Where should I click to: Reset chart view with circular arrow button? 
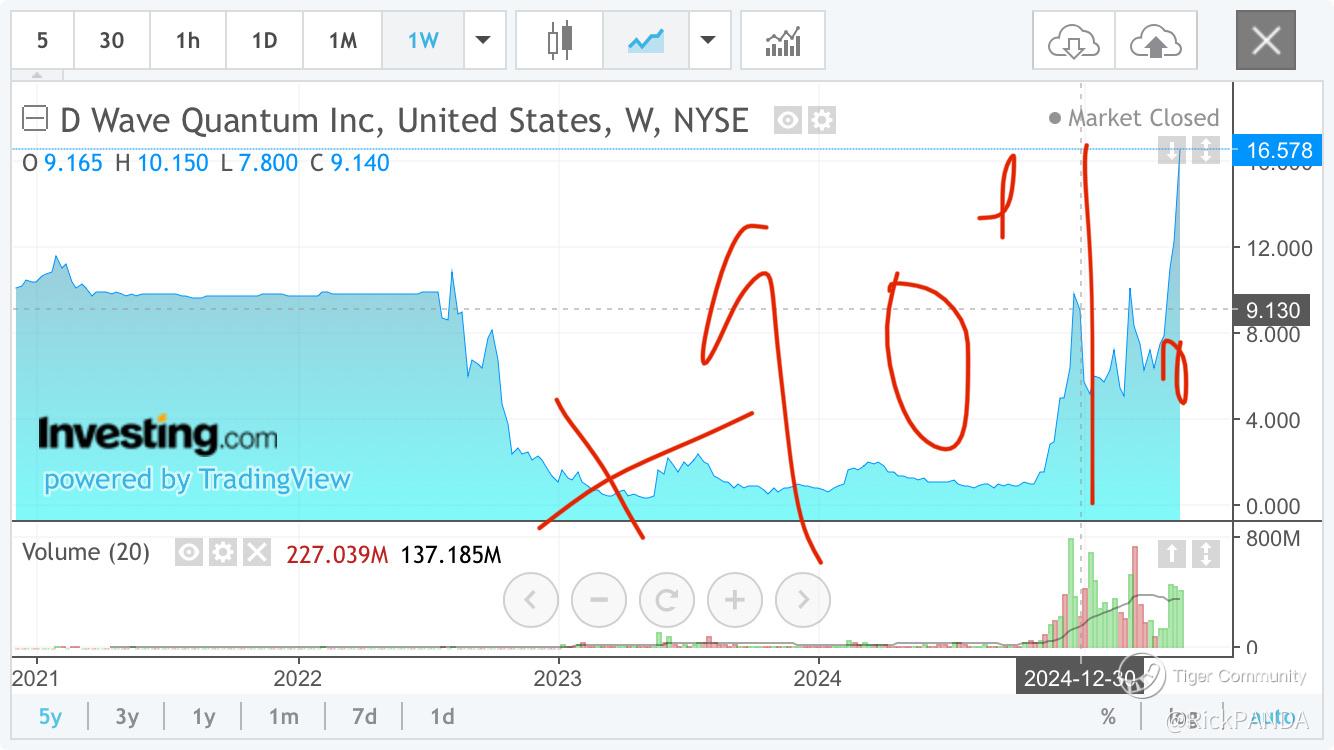(667, 600)
